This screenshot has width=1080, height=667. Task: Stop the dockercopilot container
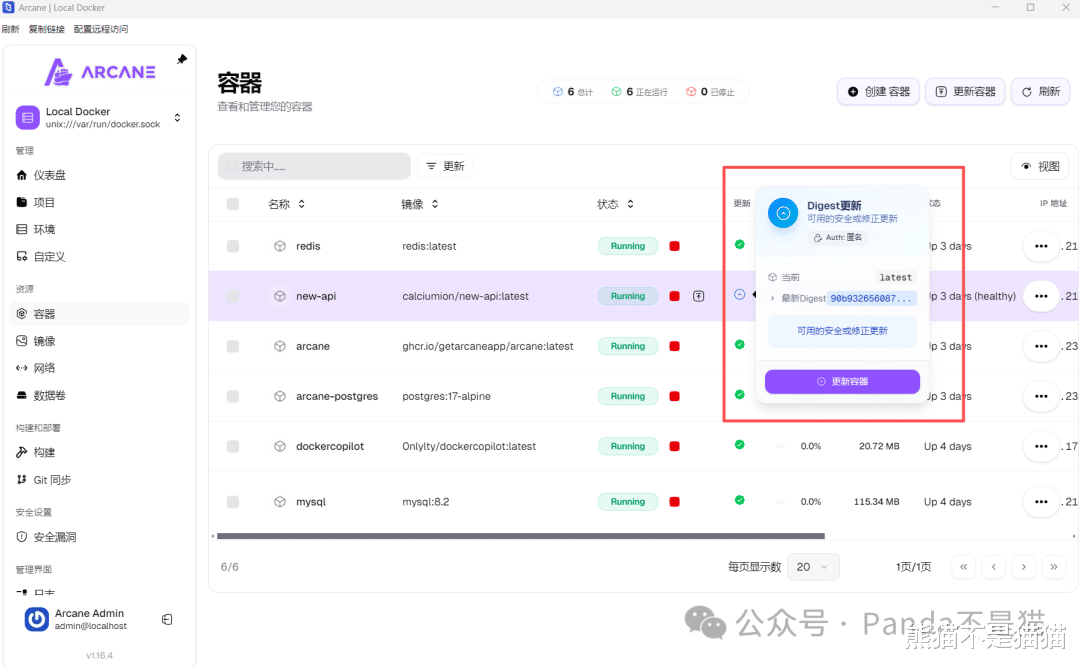click(x=674, y=447)
